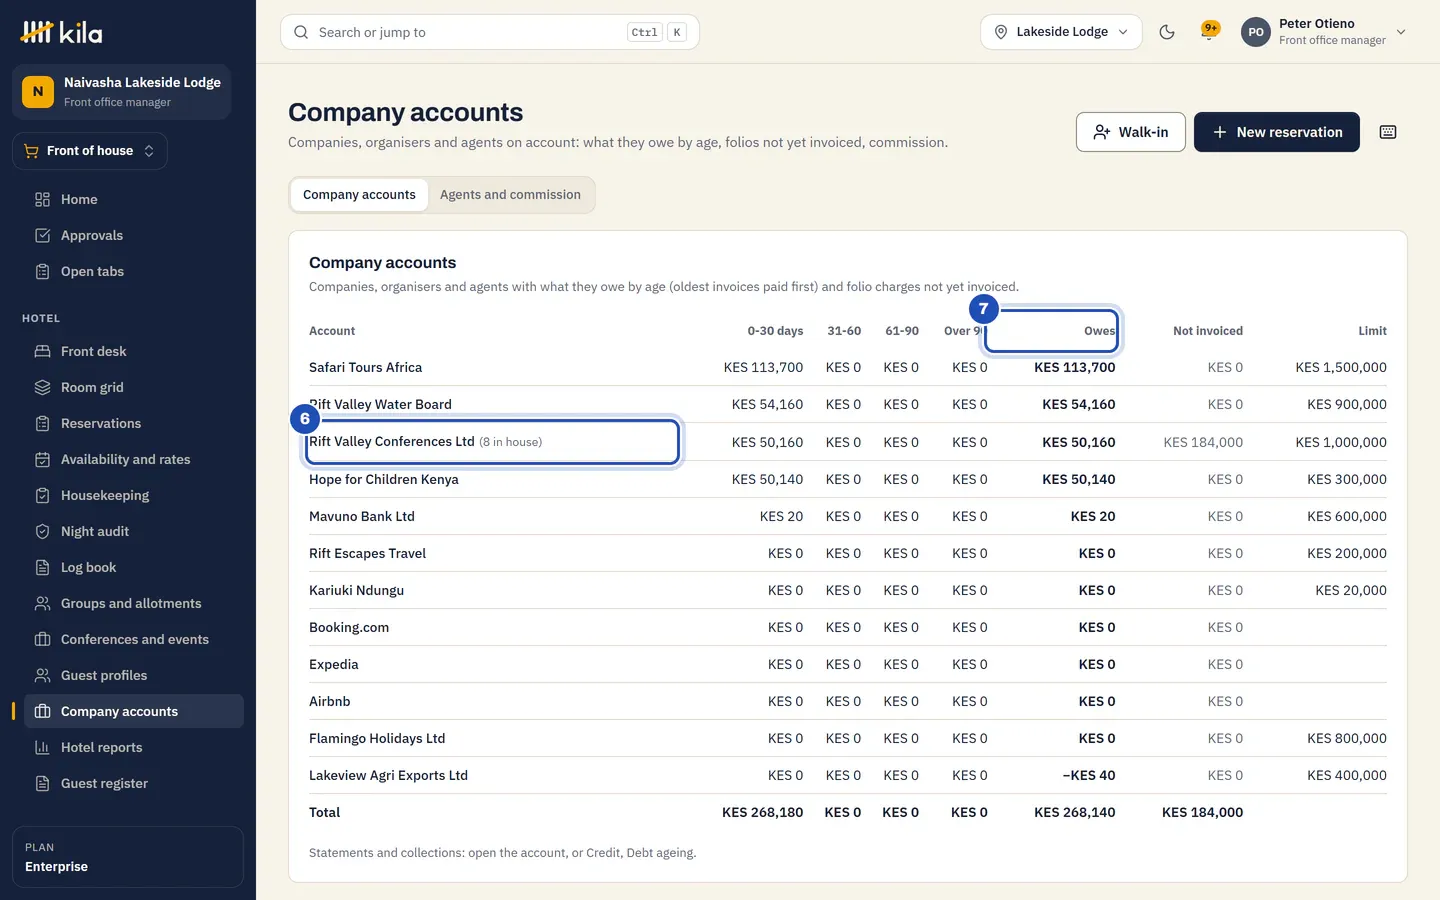Open Conferences and events
The height and width of the screenshot is (900, 1440).
coord(134,639)
